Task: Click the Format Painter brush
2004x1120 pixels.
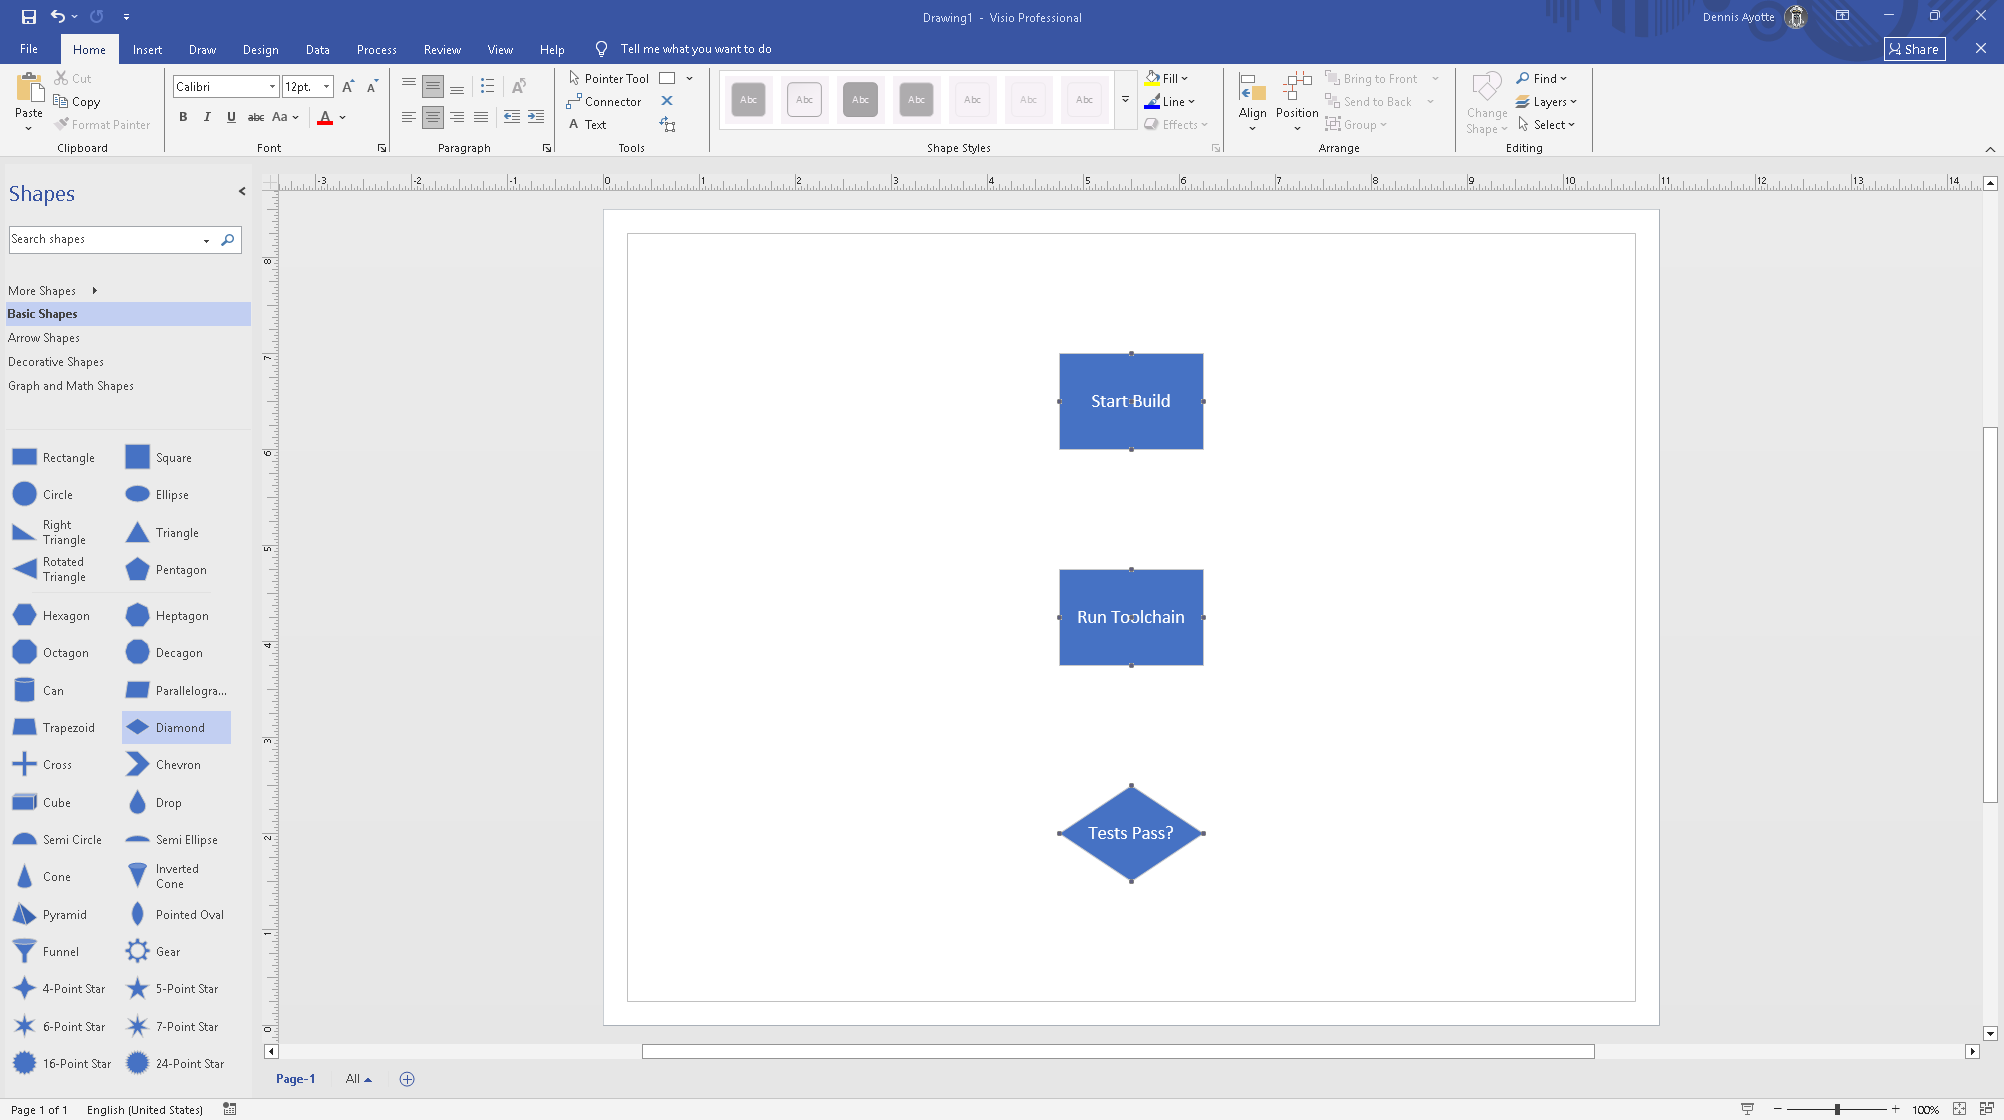Action: [x=62, y=124]
